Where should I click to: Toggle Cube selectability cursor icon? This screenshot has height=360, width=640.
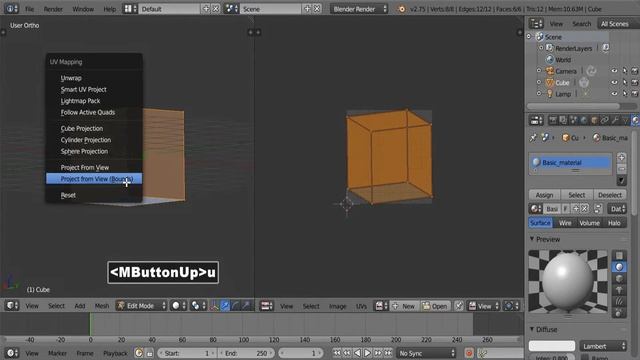(624, 82)
